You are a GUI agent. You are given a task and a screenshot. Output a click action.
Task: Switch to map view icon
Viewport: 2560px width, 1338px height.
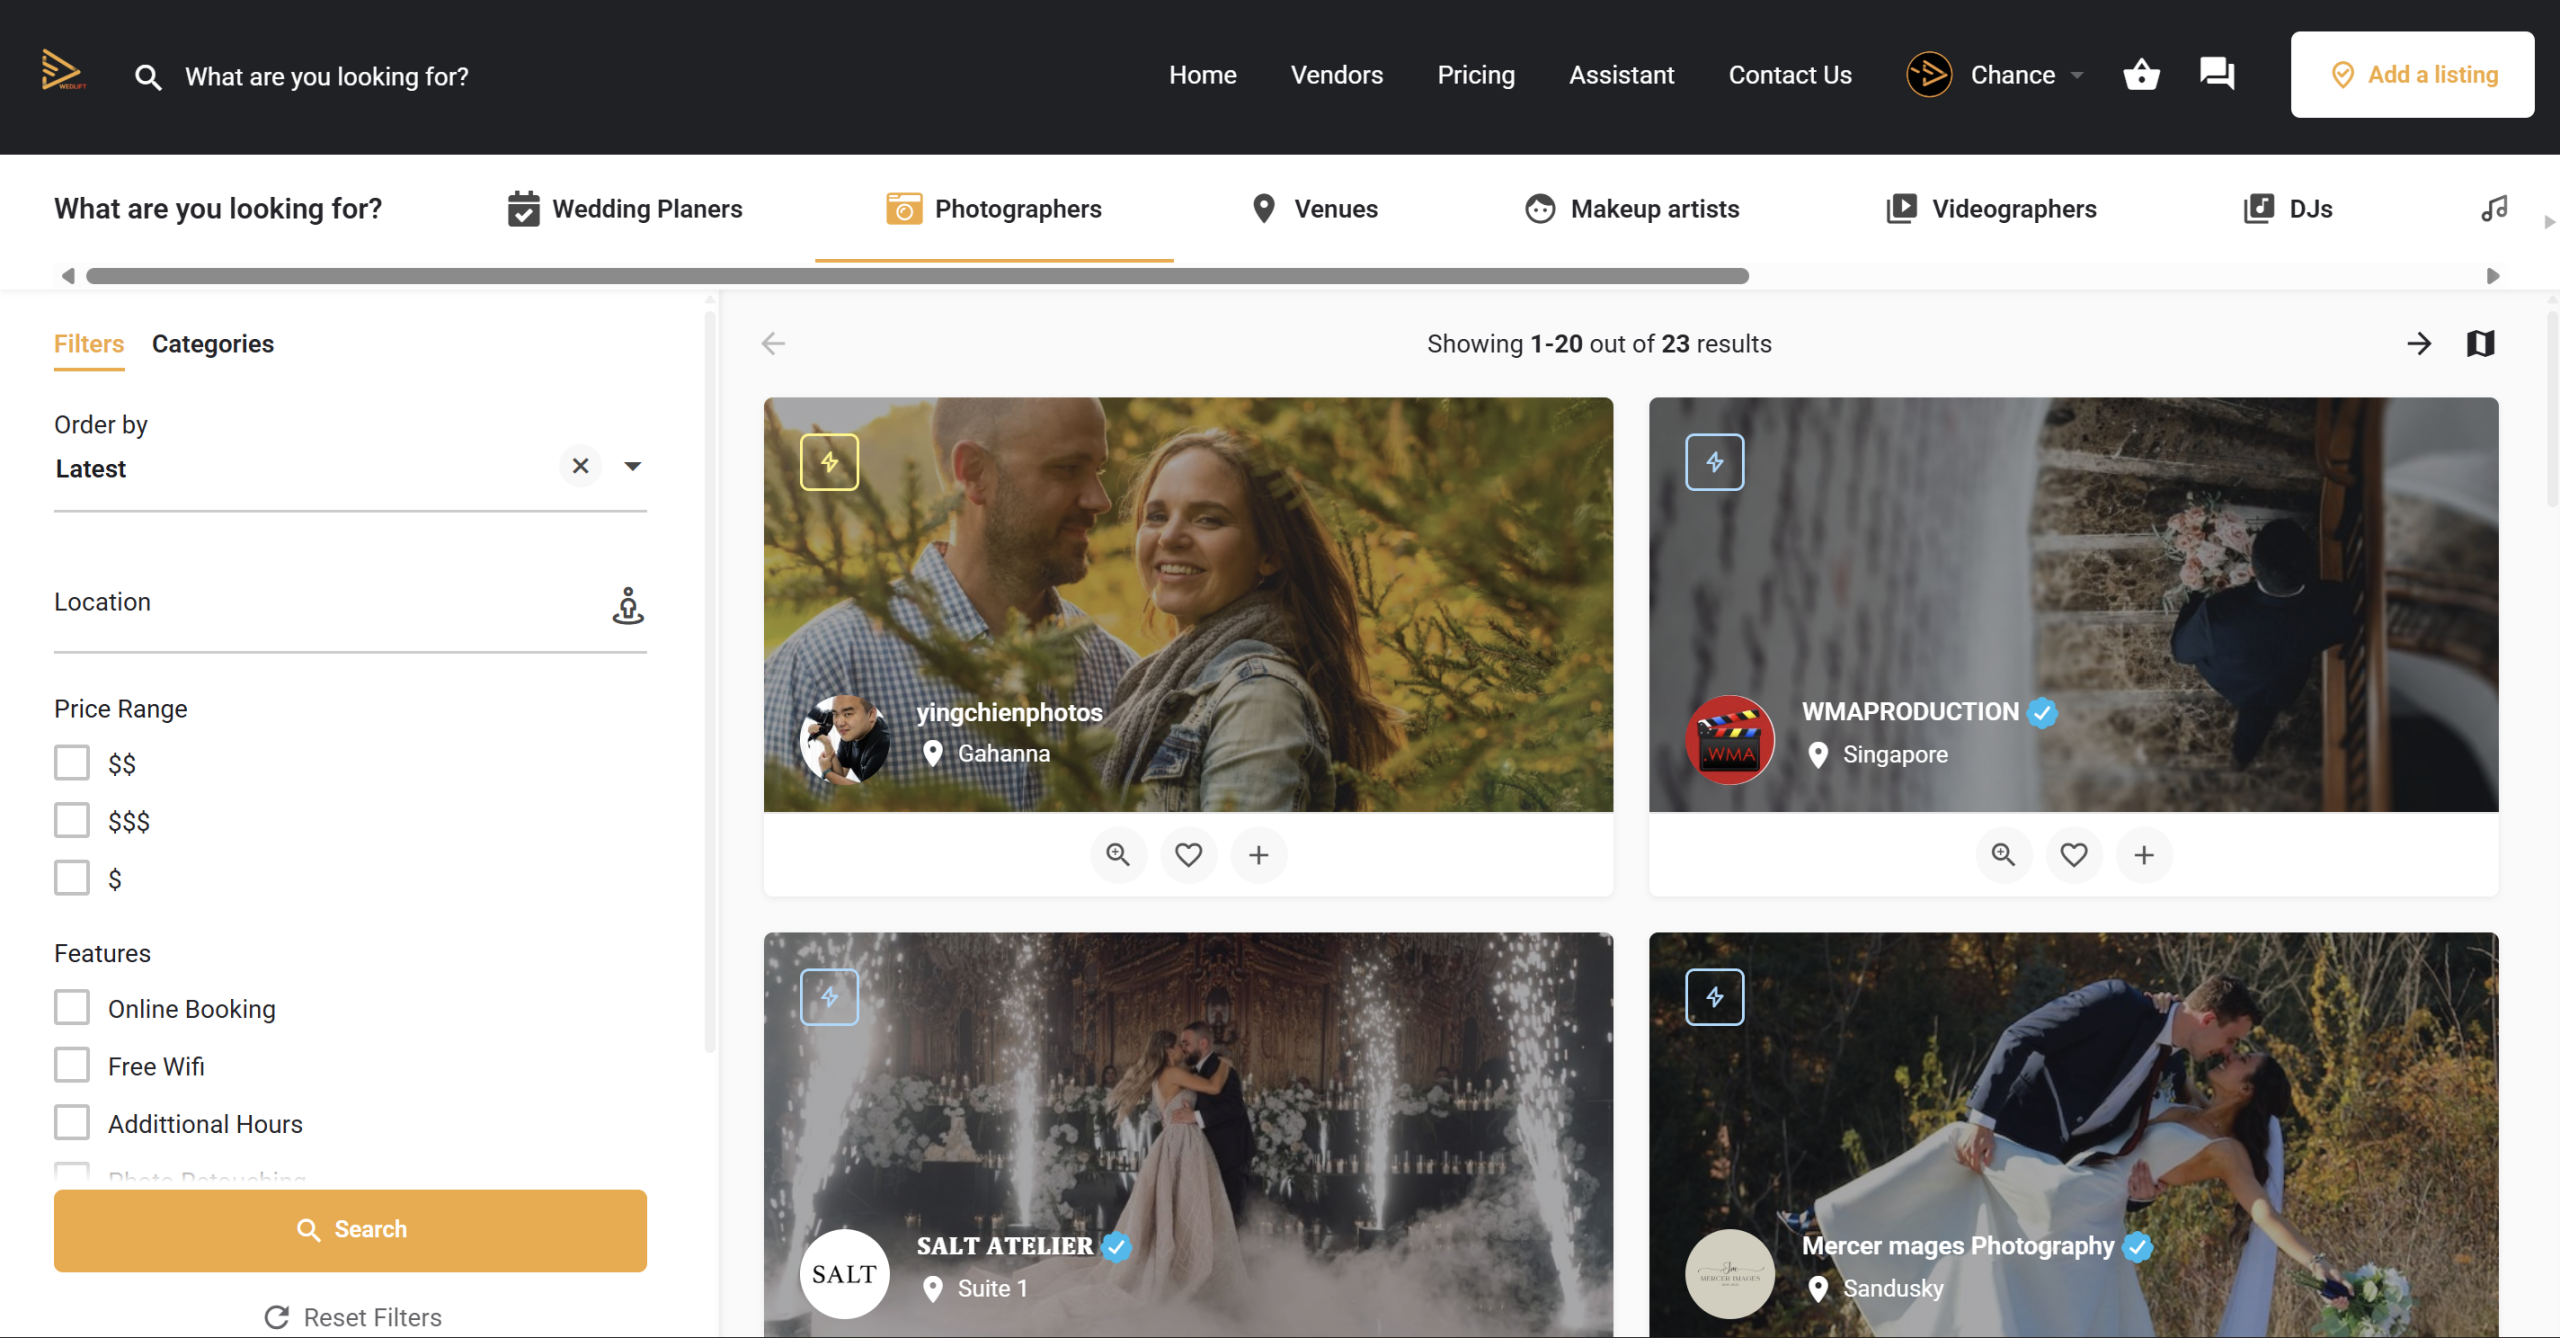click(x=2480, y=344)
